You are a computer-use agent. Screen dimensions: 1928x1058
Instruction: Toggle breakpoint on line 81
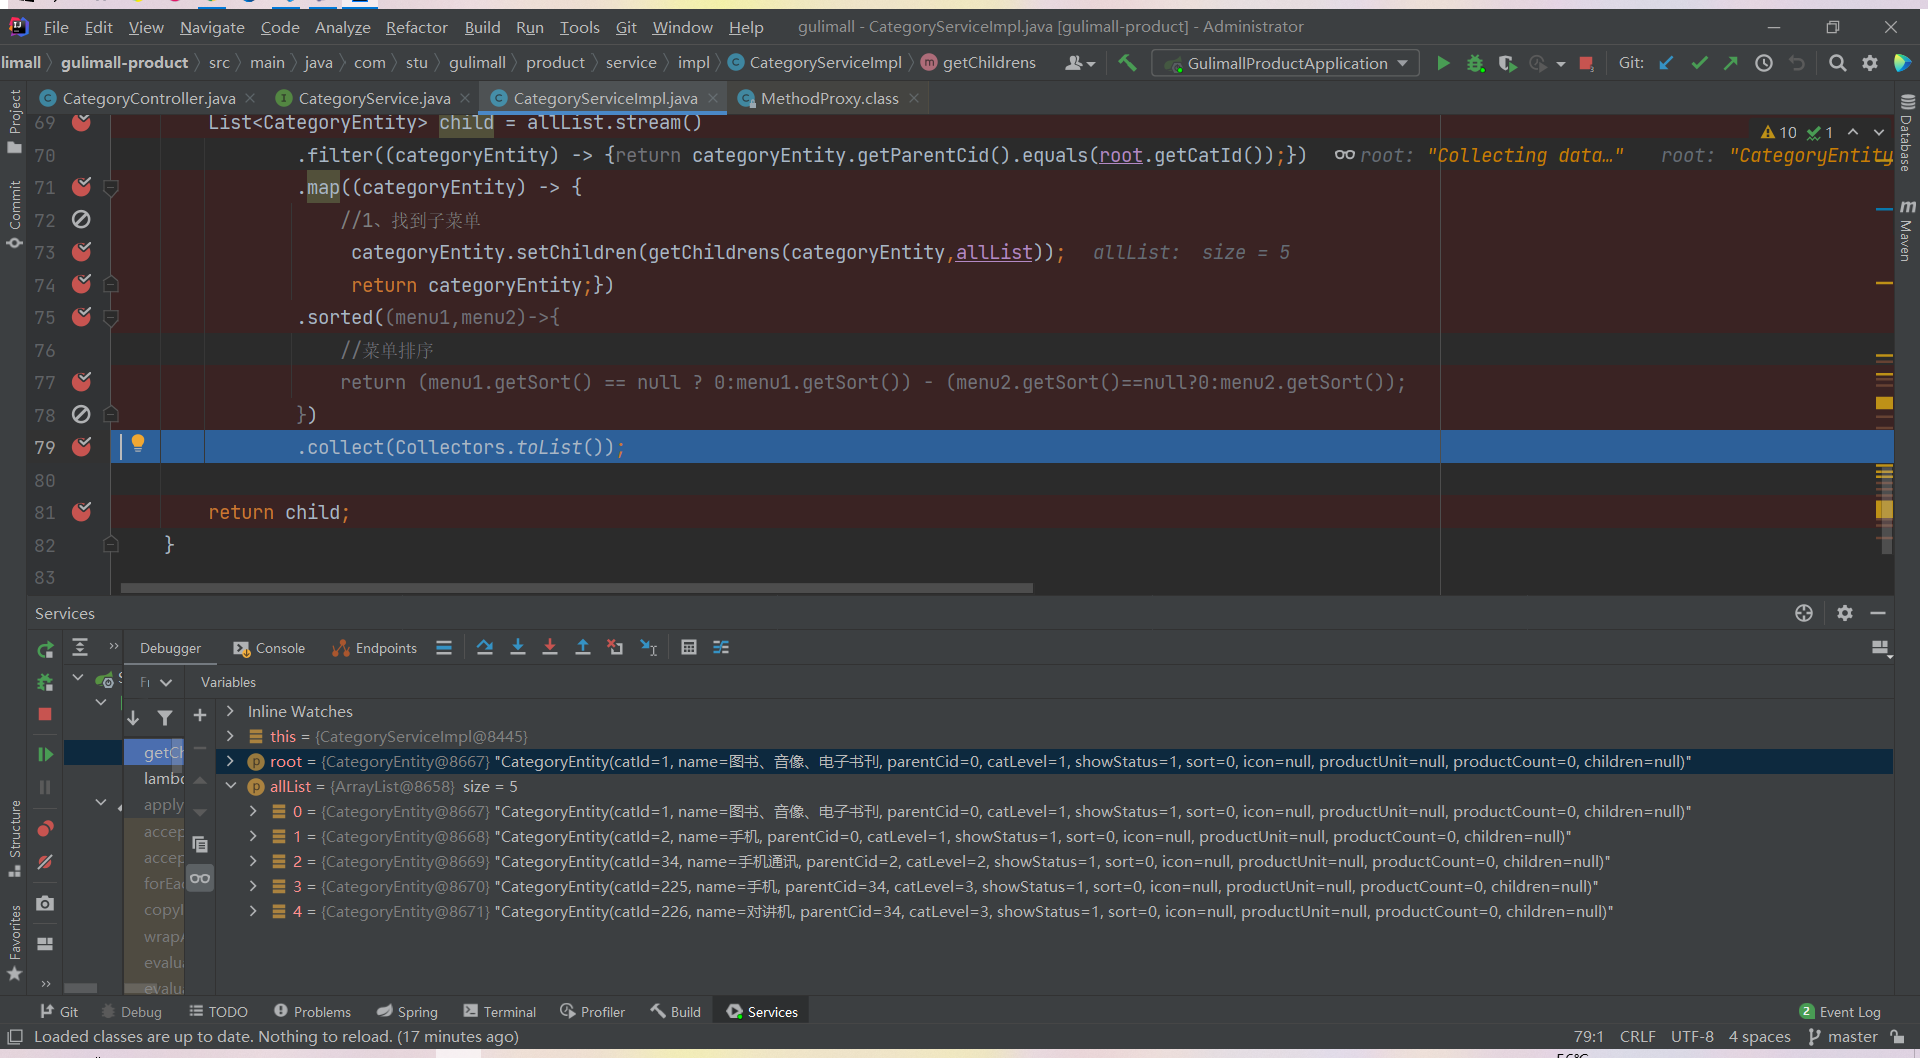(x=82, y=512)
